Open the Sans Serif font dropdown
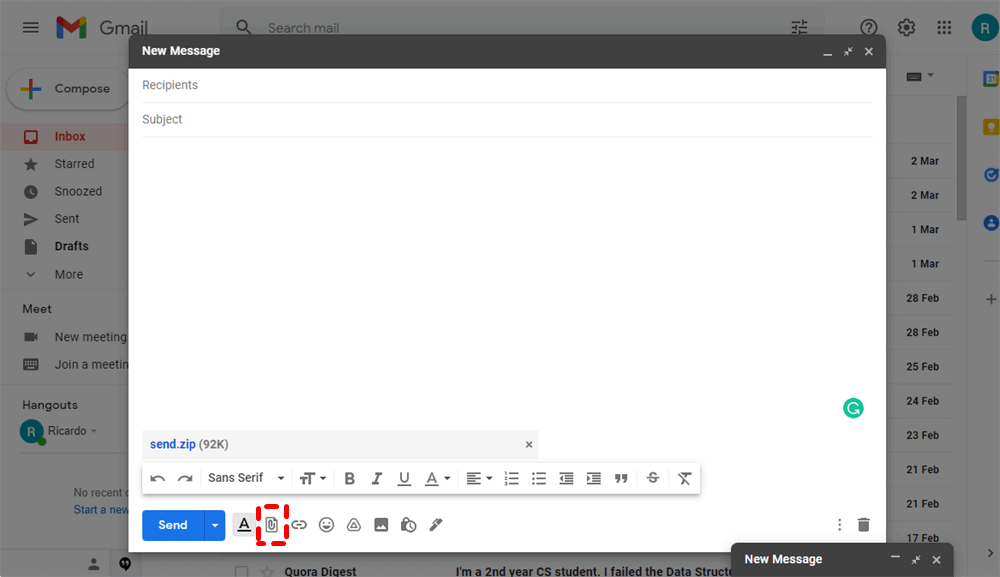The width and height of the screenshot is (1000, 577). click(x=246, y=478)
